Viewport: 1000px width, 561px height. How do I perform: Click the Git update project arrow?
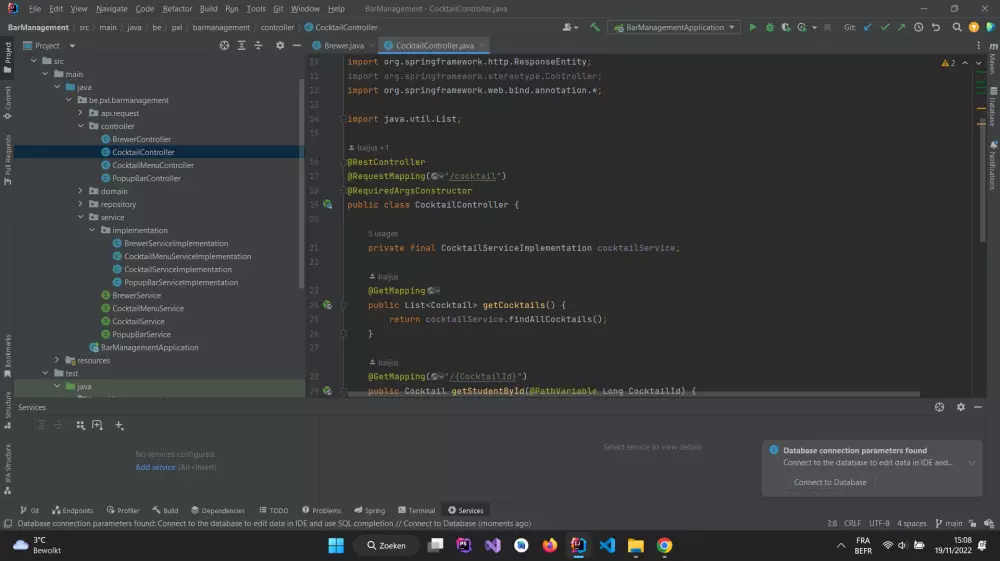(869, 28)
